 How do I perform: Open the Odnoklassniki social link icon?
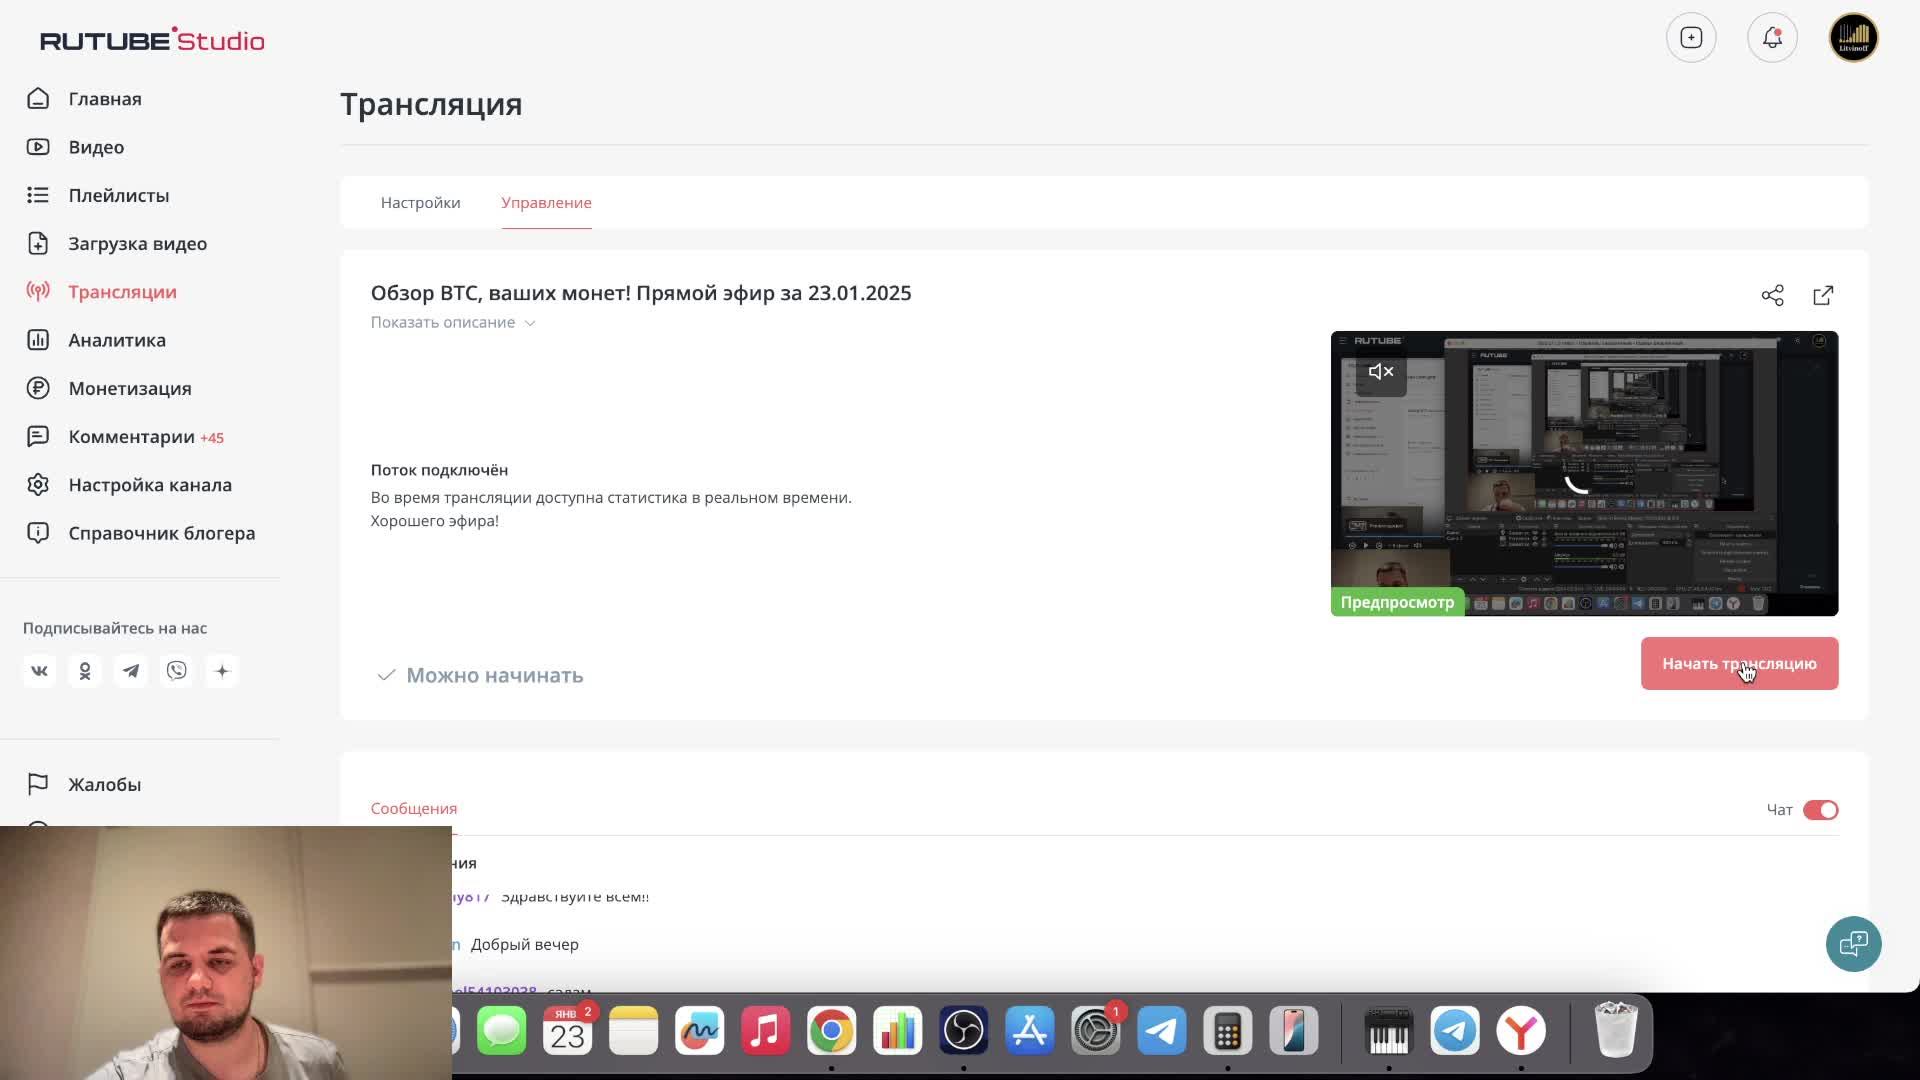tap(85, 671)
